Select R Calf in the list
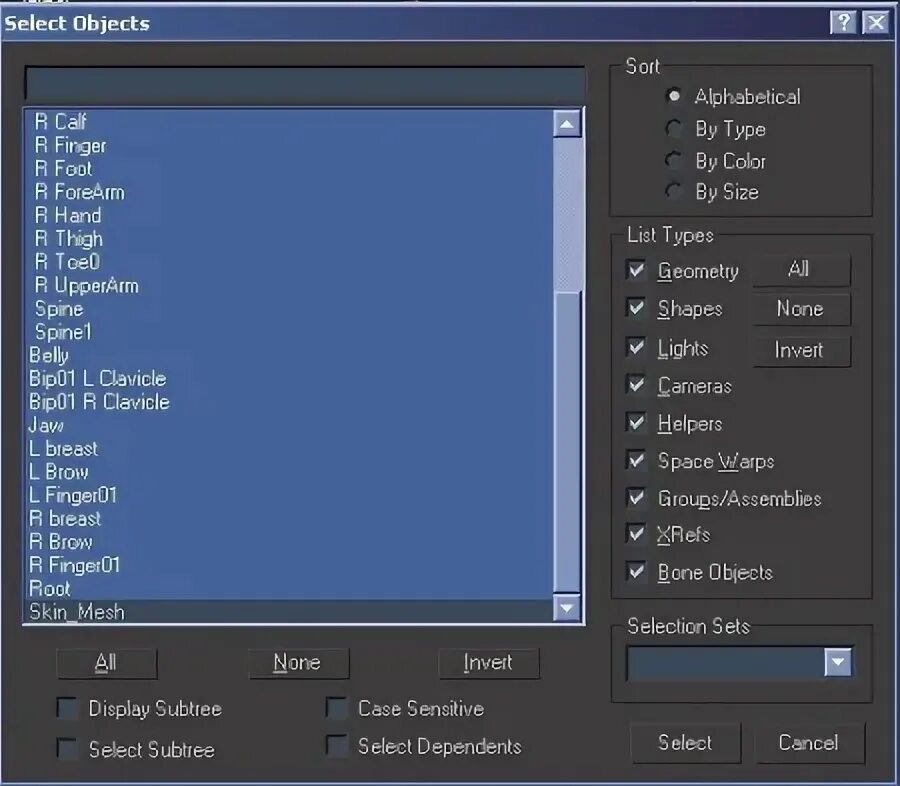The width and height of the screenshot is (900, 786). point(289,122)
